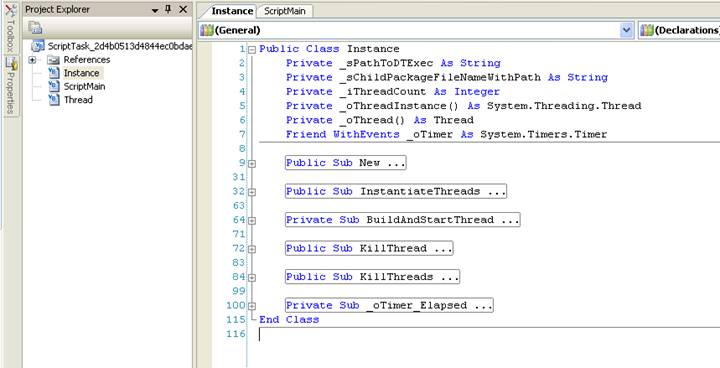
Task: Select the ScriptTask project node
Action: coord(119,46)
